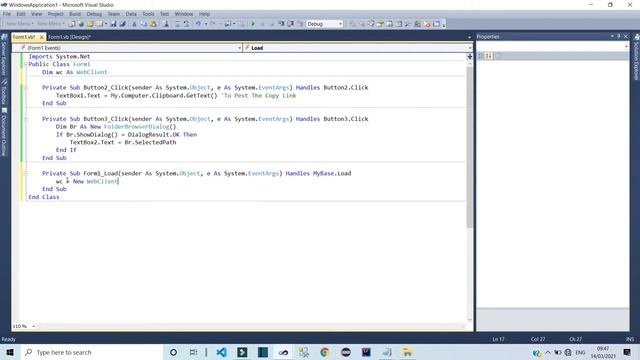Collapse the Button3_Click sub outline
Image resolution: width=640 pixels, height=360 pixels.
click(26, 119)
